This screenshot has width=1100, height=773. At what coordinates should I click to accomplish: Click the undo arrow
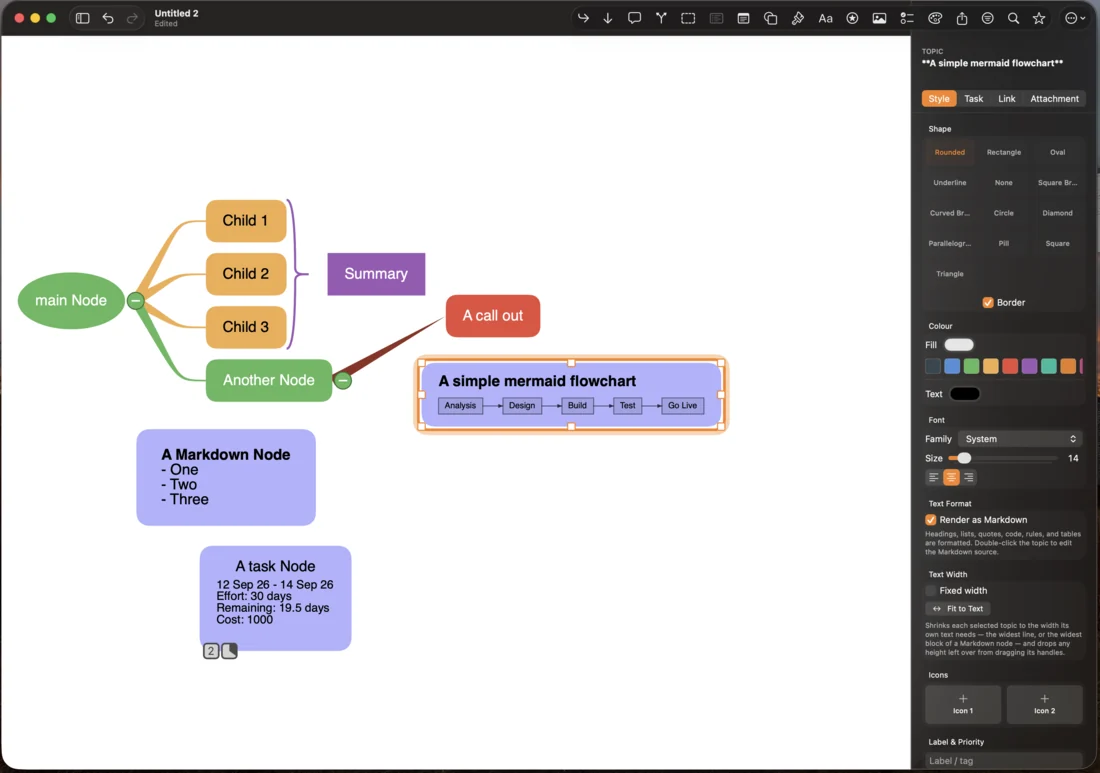click(108, 18)
